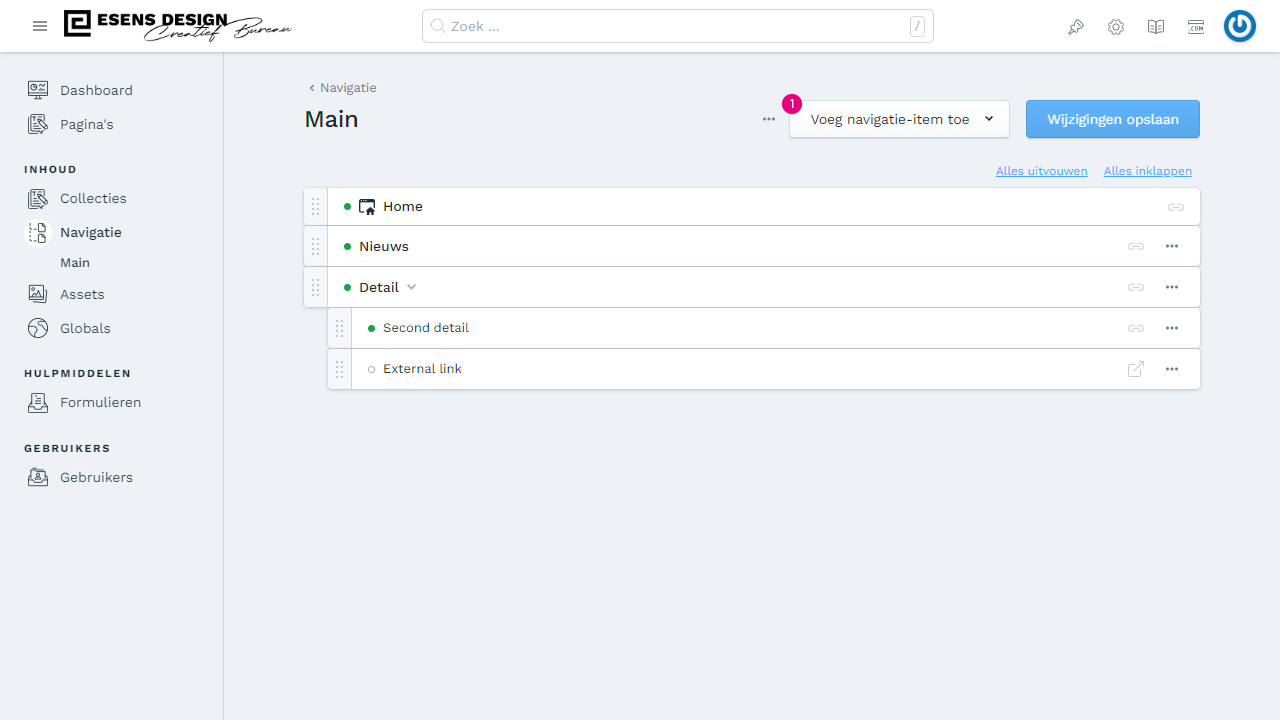Open the three-dot menu next to Main title
This screenshot has height=720, width=1280.
tap(769, 119)
